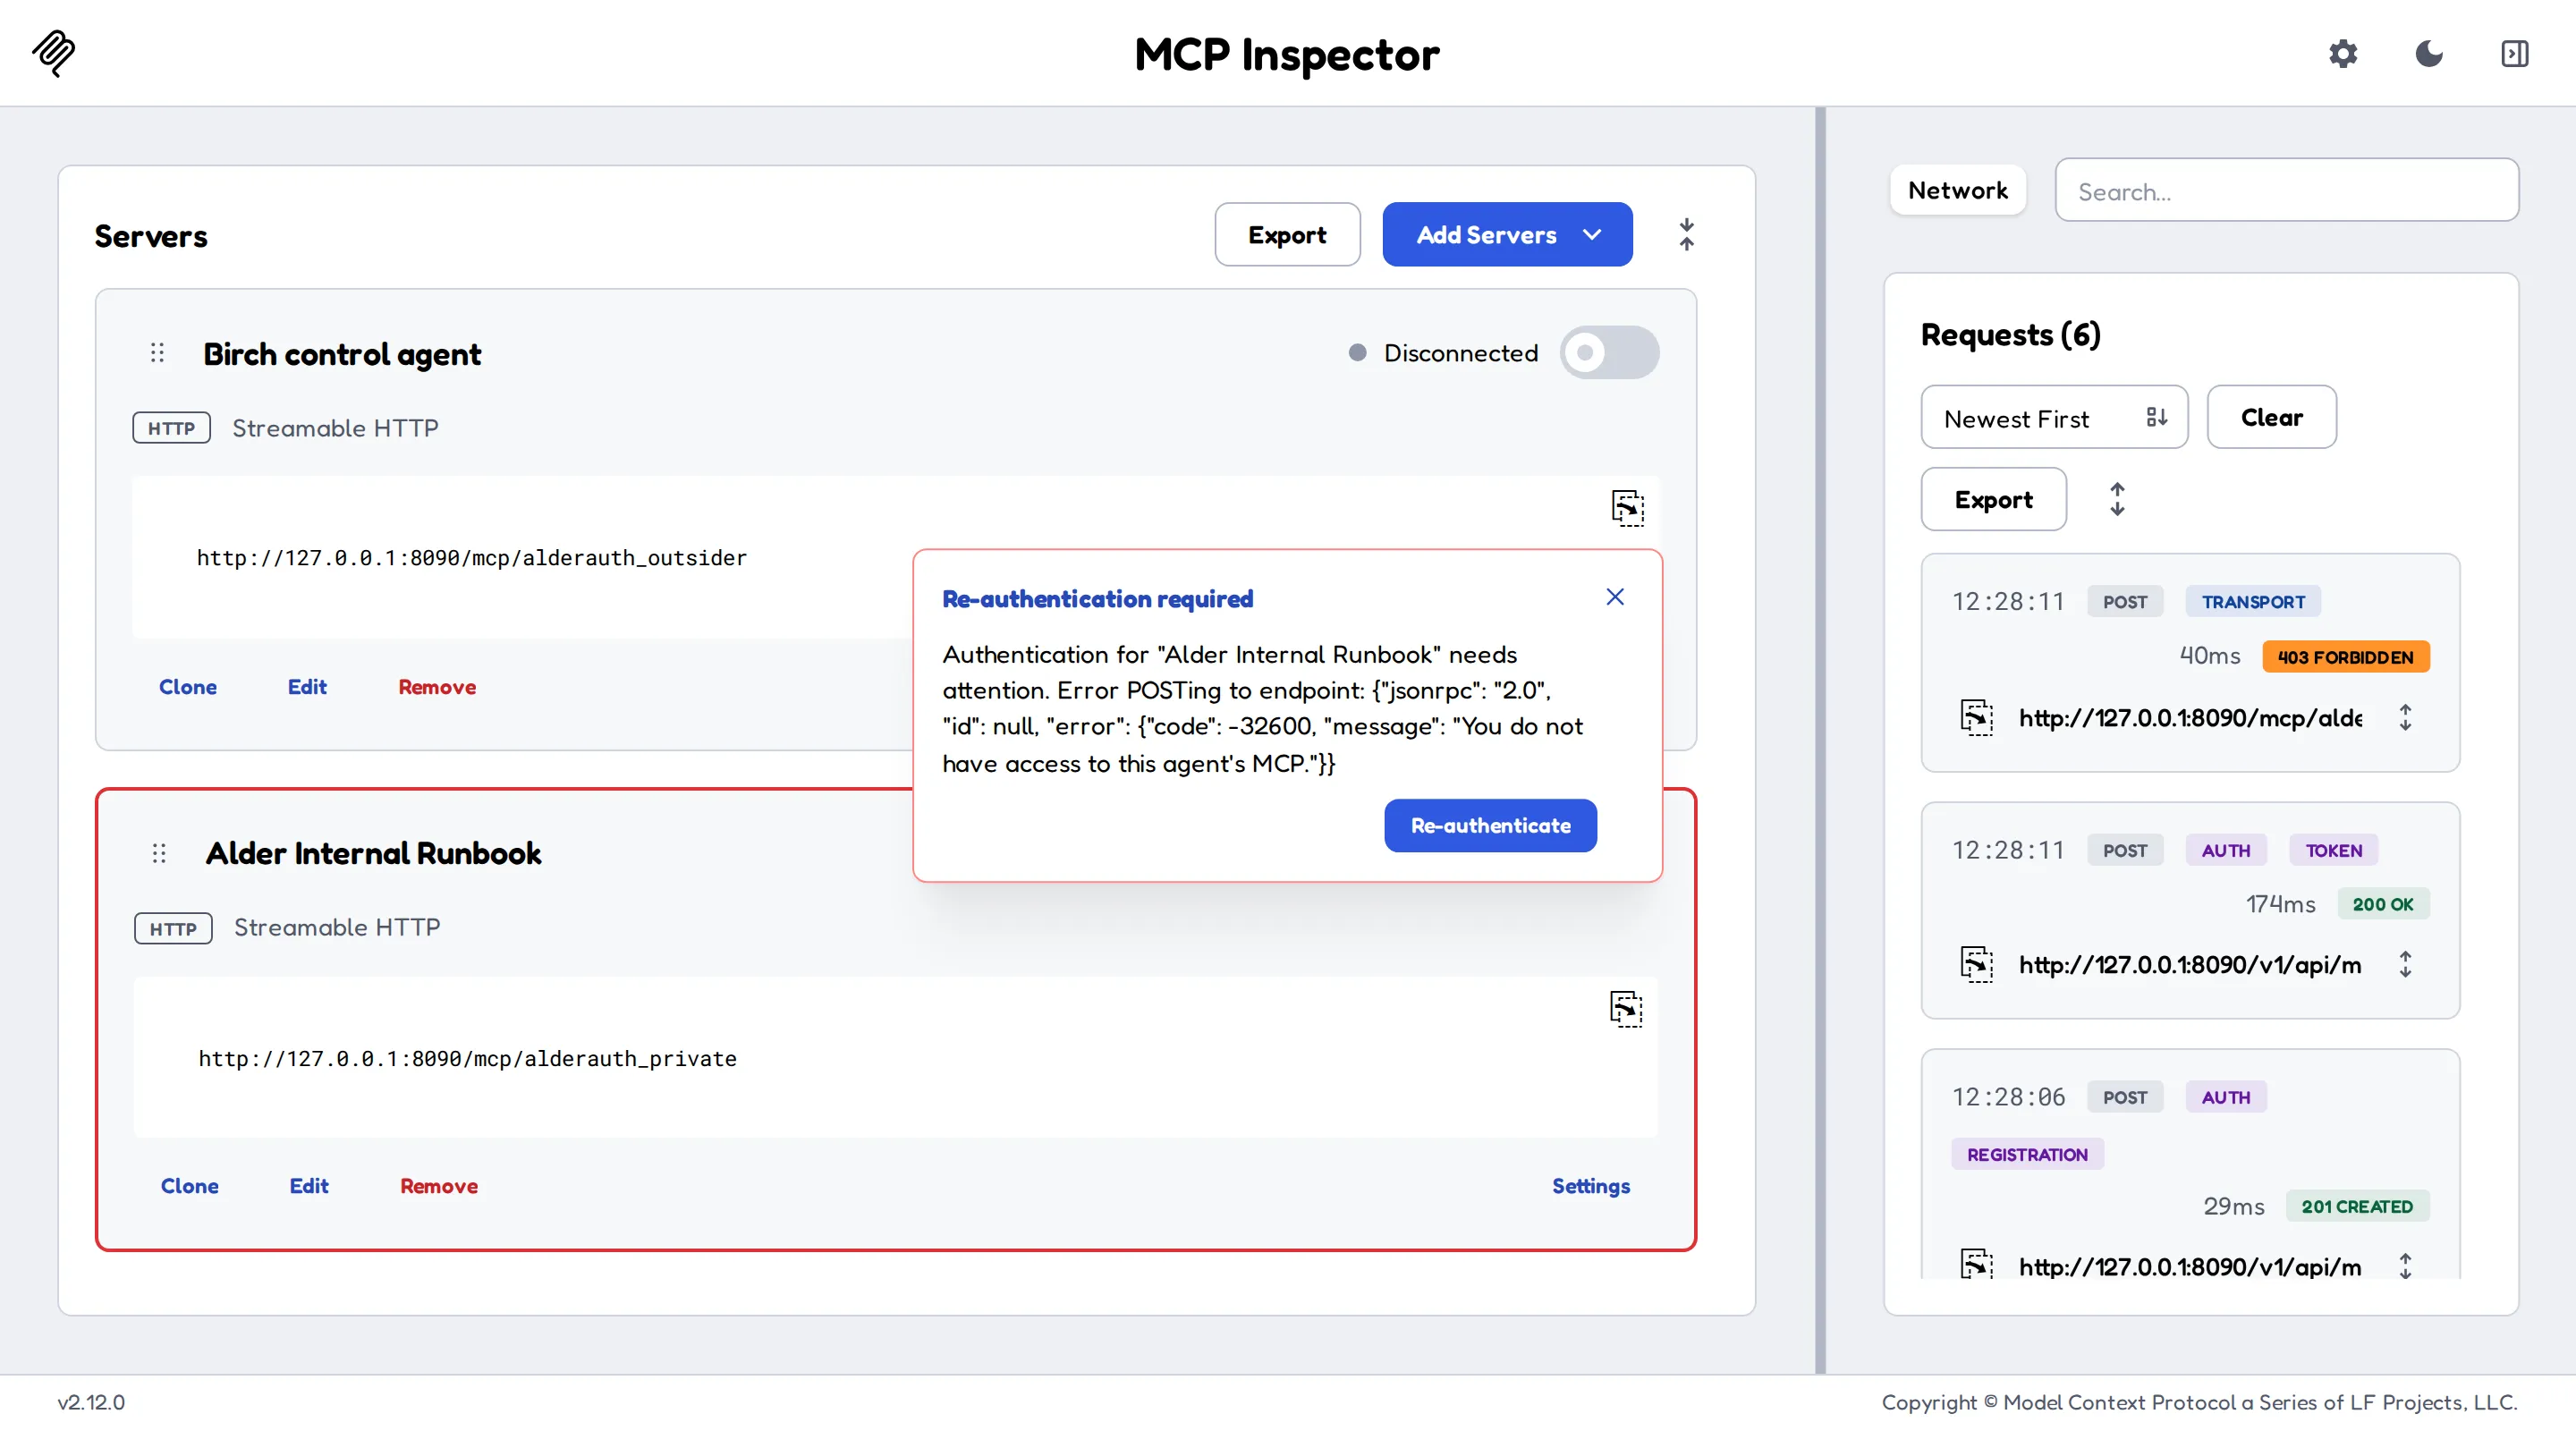This screenshot has height=1431, width=2576.
Task: Open the settings gear icon
Action: [2343, 53]
